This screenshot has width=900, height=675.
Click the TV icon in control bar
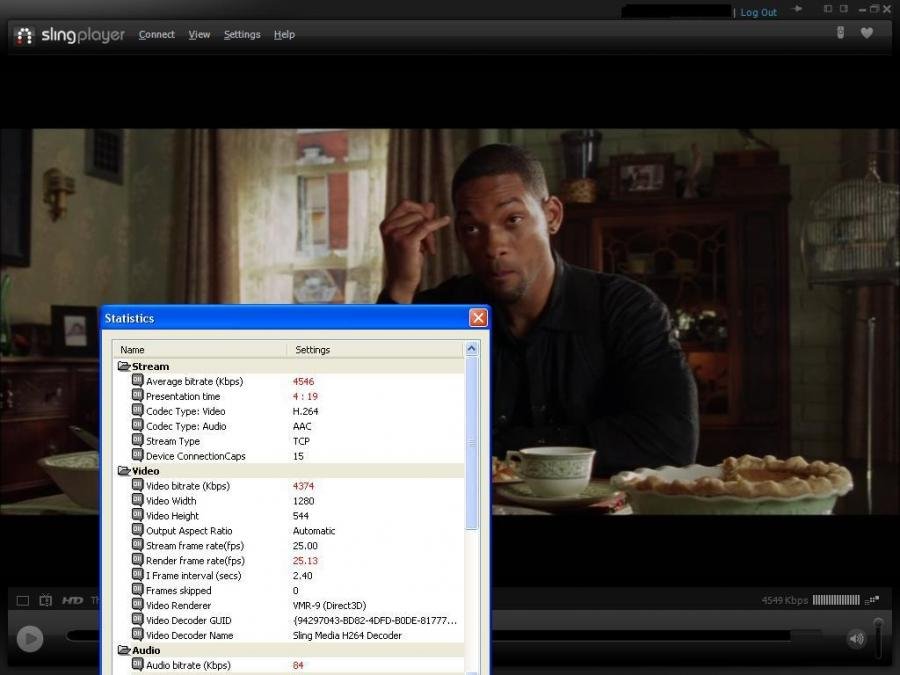(x=45, y=600)
